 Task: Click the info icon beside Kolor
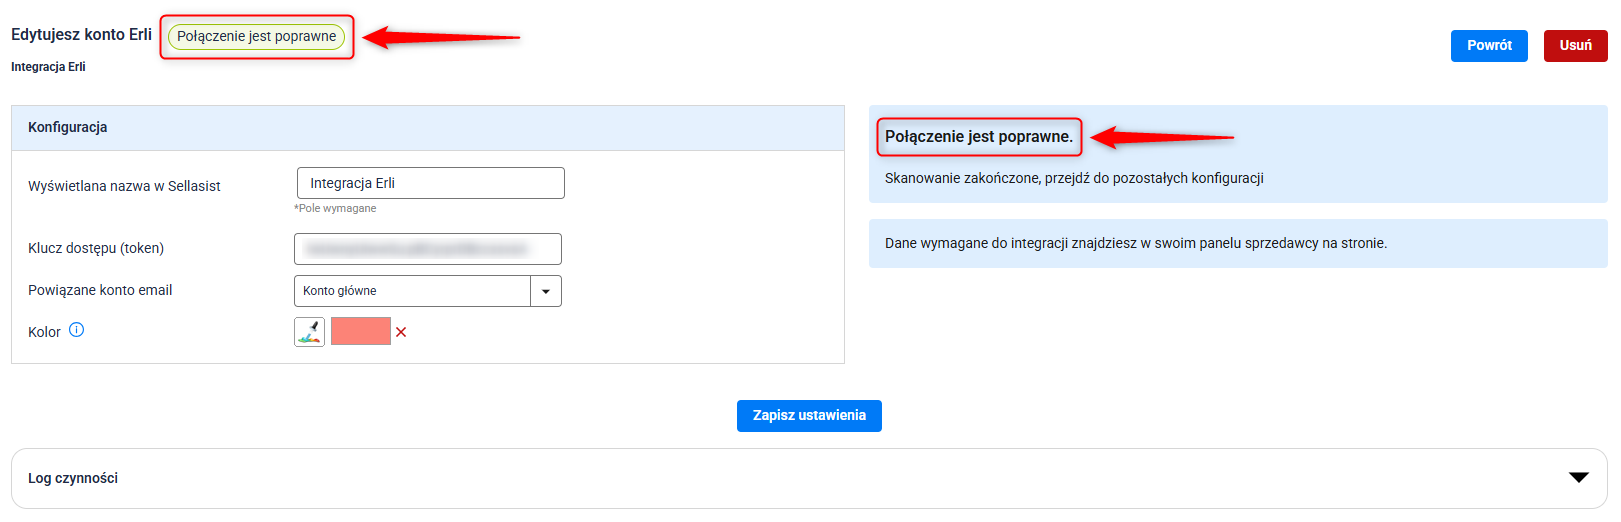coord(77,330)
